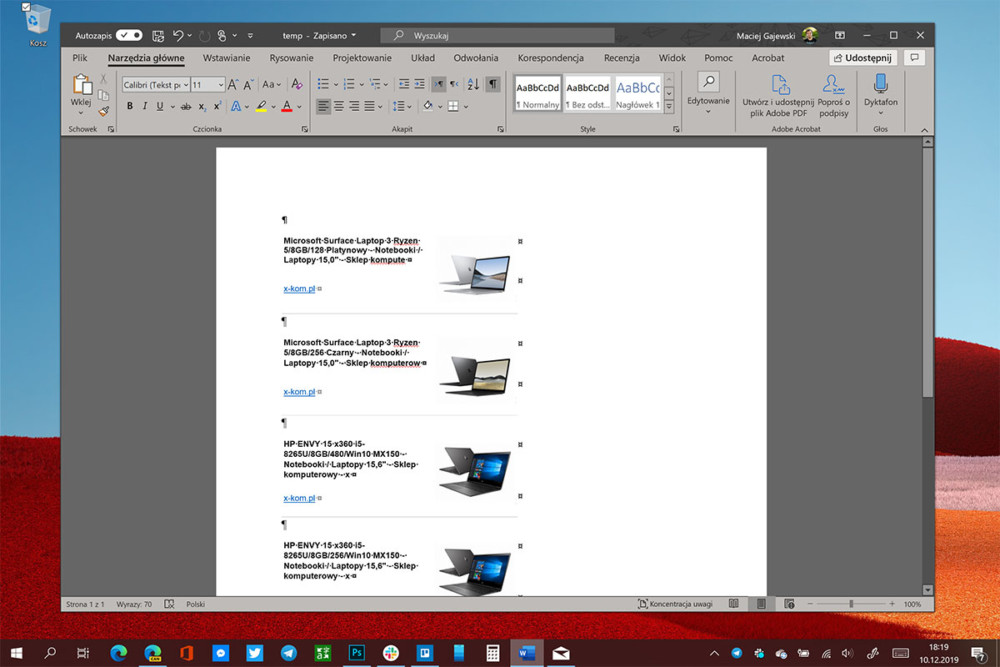The height and width of the screenshot is (667, 1000).
Task: Open the line spacing dropdown
Action: (402, 106)
